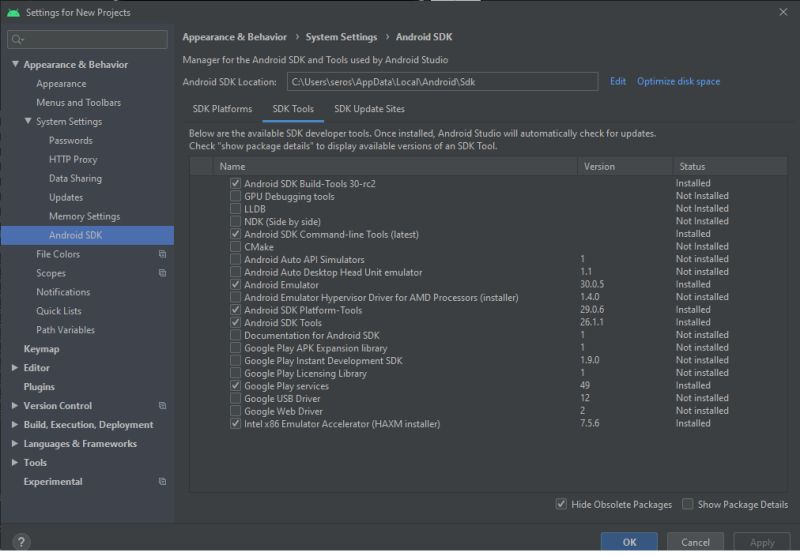The width and height of the screenshot is (800, 556).
Task: Check Google USB Driver
Action: click(x=235, y=398)
